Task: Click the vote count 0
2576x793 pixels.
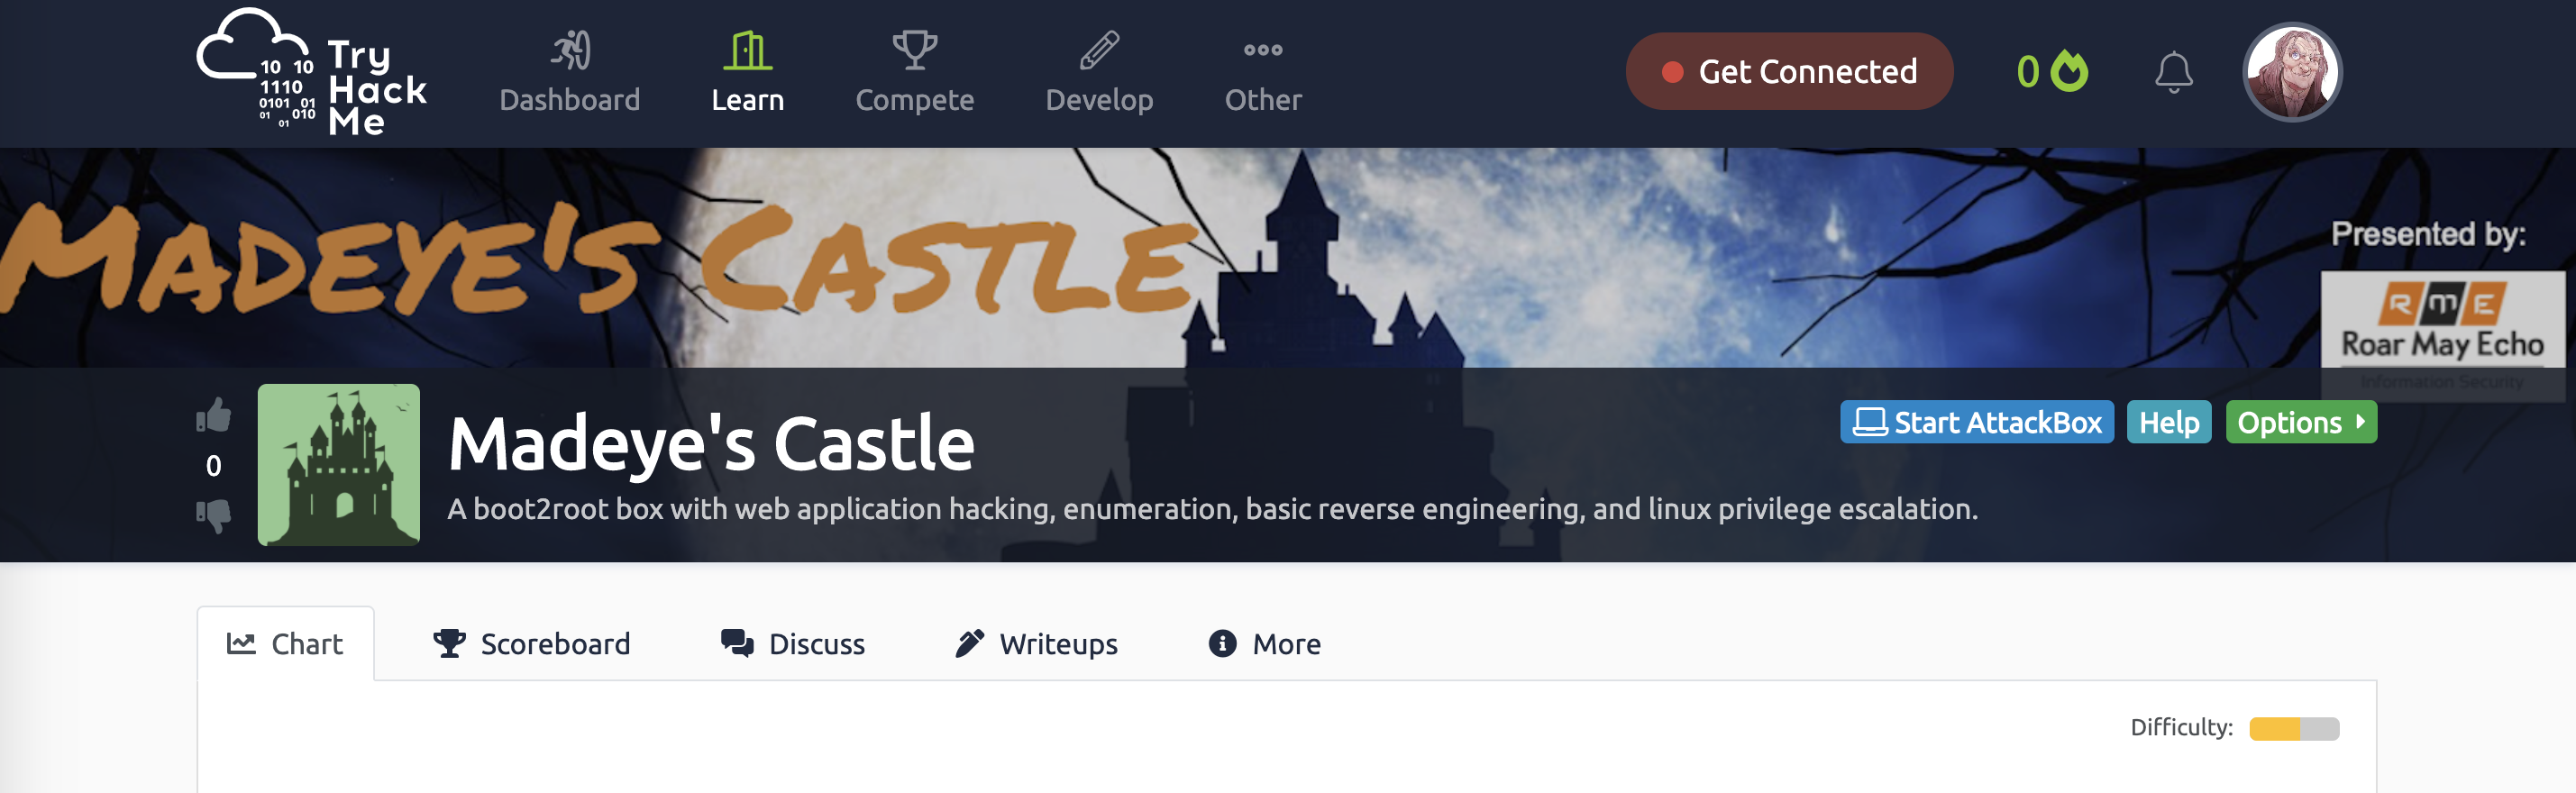Action: (213, 466)
